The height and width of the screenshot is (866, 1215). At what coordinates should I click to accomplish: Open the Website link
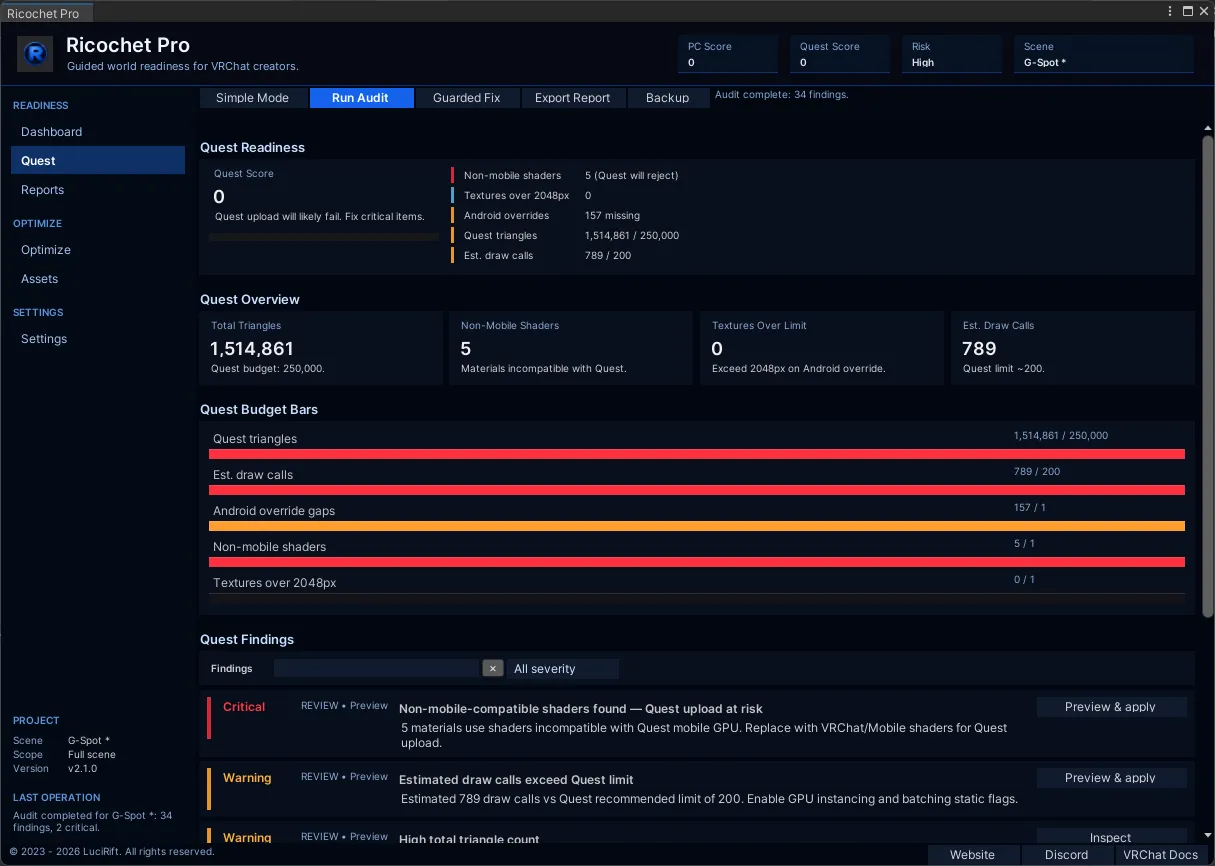point(973,855)
